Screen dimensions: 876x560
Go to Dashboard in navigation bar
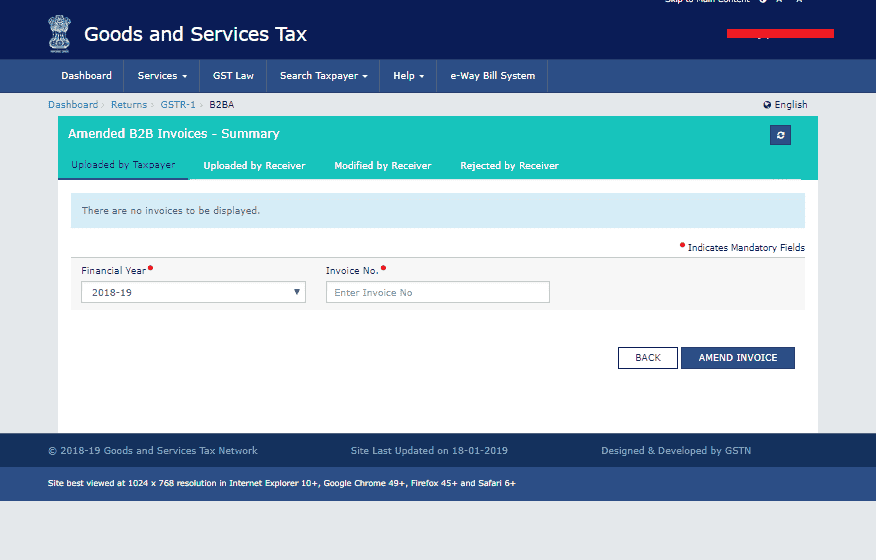tap(86, 76)
